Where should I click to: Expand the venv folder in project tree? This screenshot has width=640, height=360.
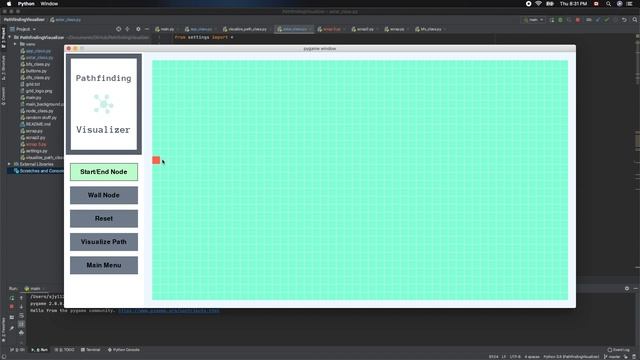pos(16,44)
